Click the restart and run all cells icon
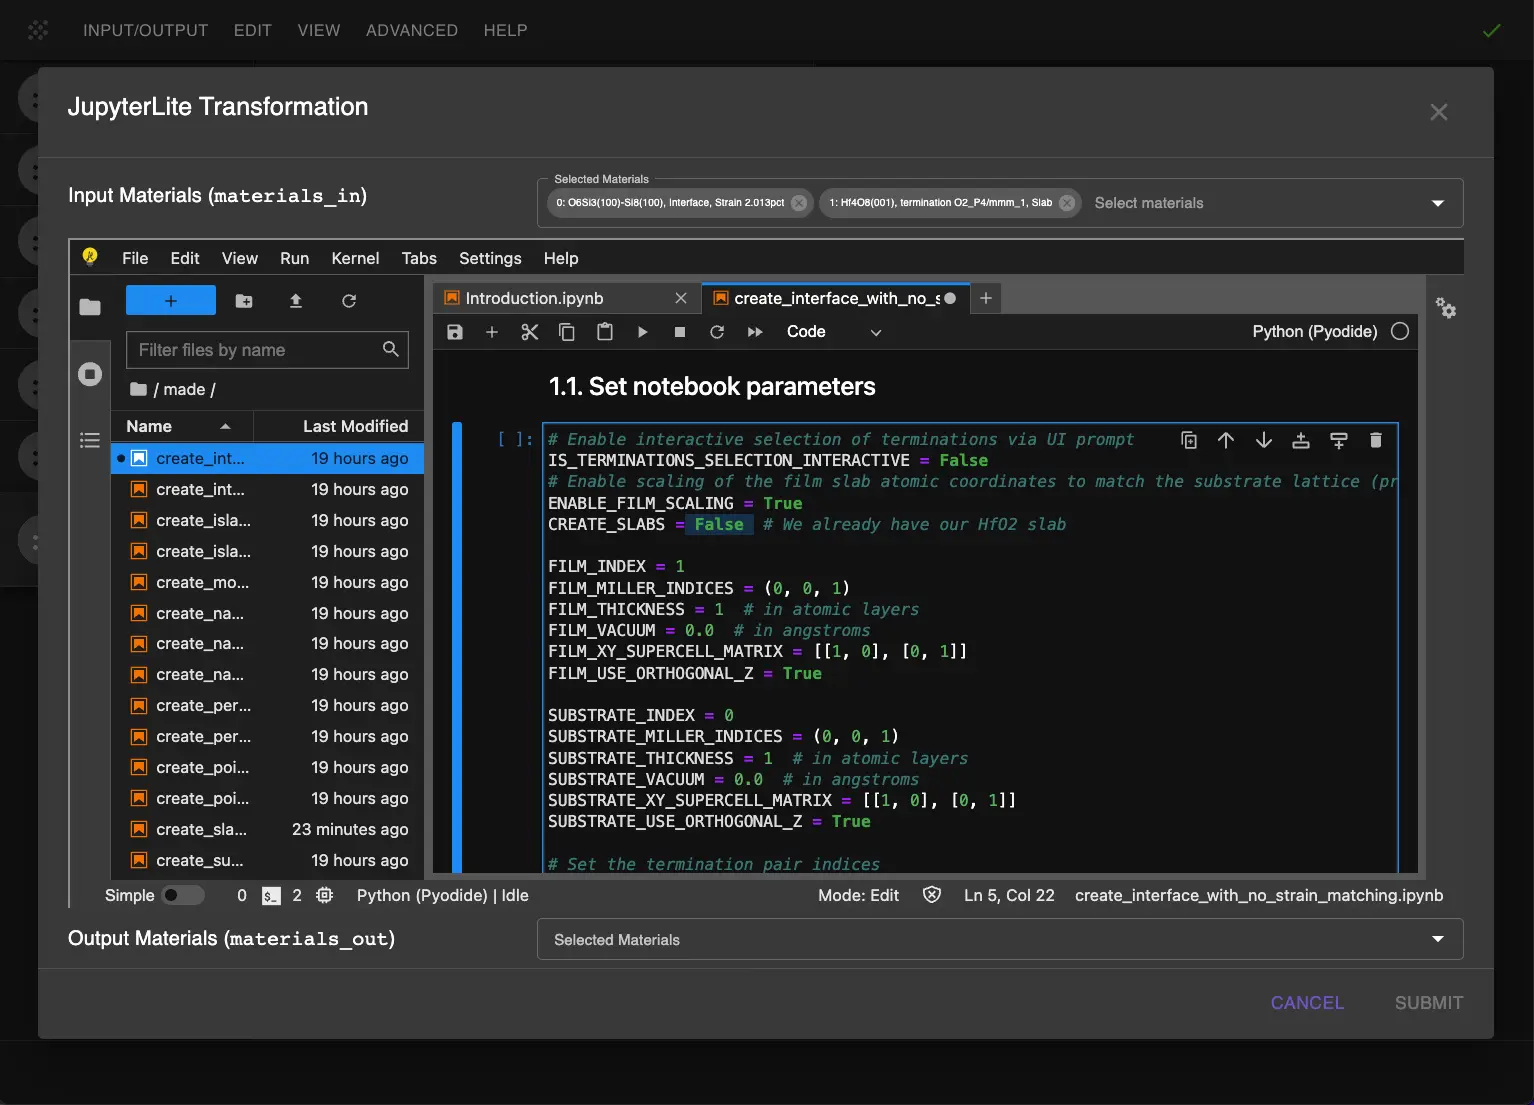 click(755, 332)
